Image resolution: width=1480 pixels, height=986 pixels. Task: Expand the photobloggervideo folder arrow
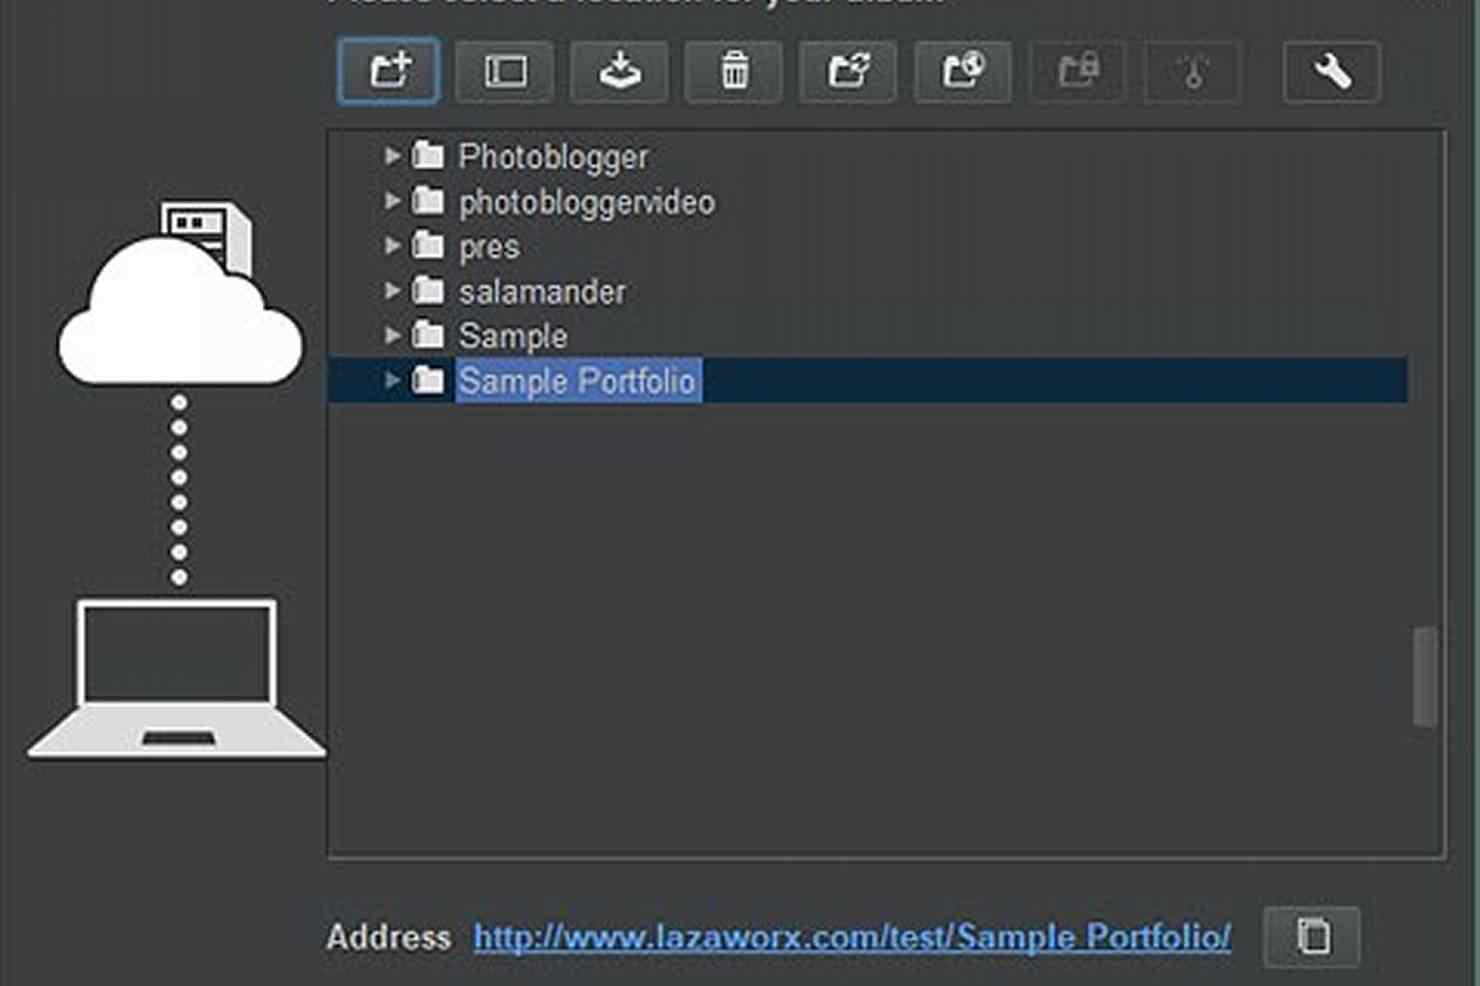(x=392, y=201)
